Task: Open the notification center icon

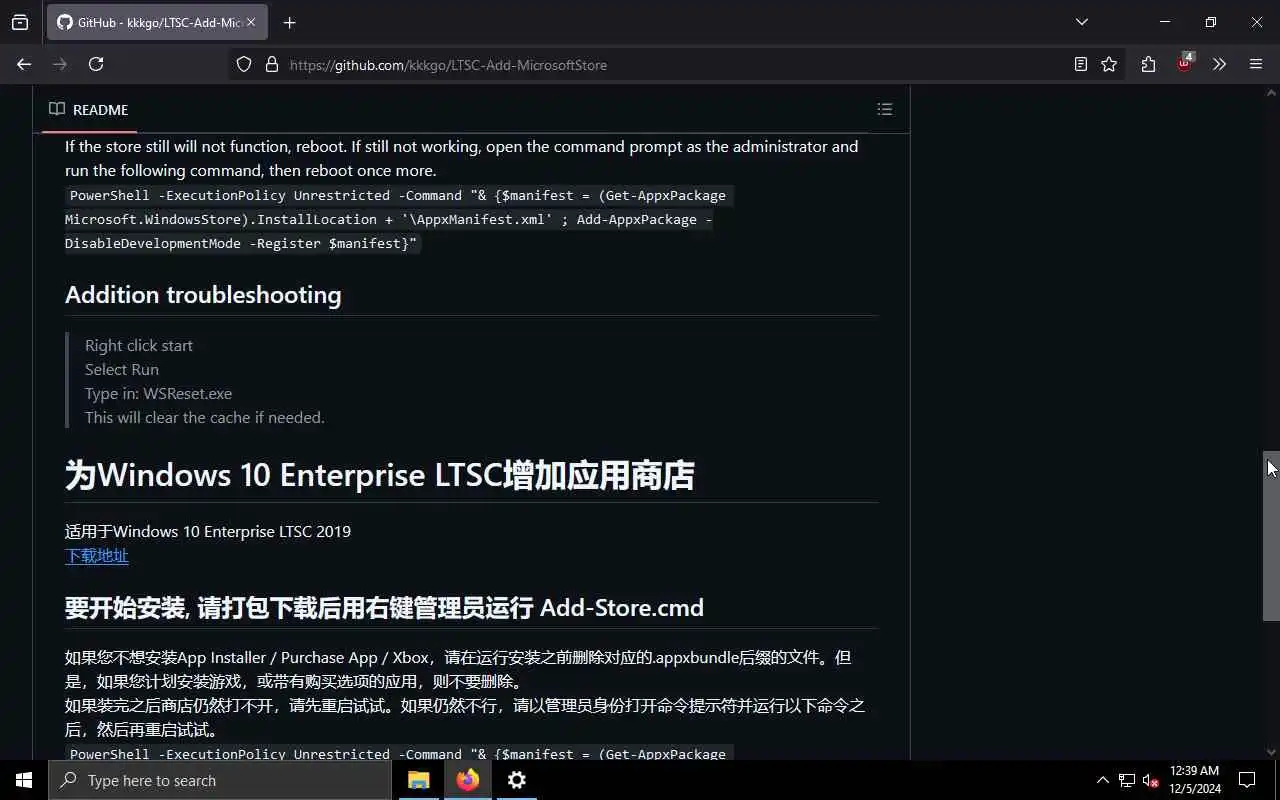Action: click(x=1247, y=780)
